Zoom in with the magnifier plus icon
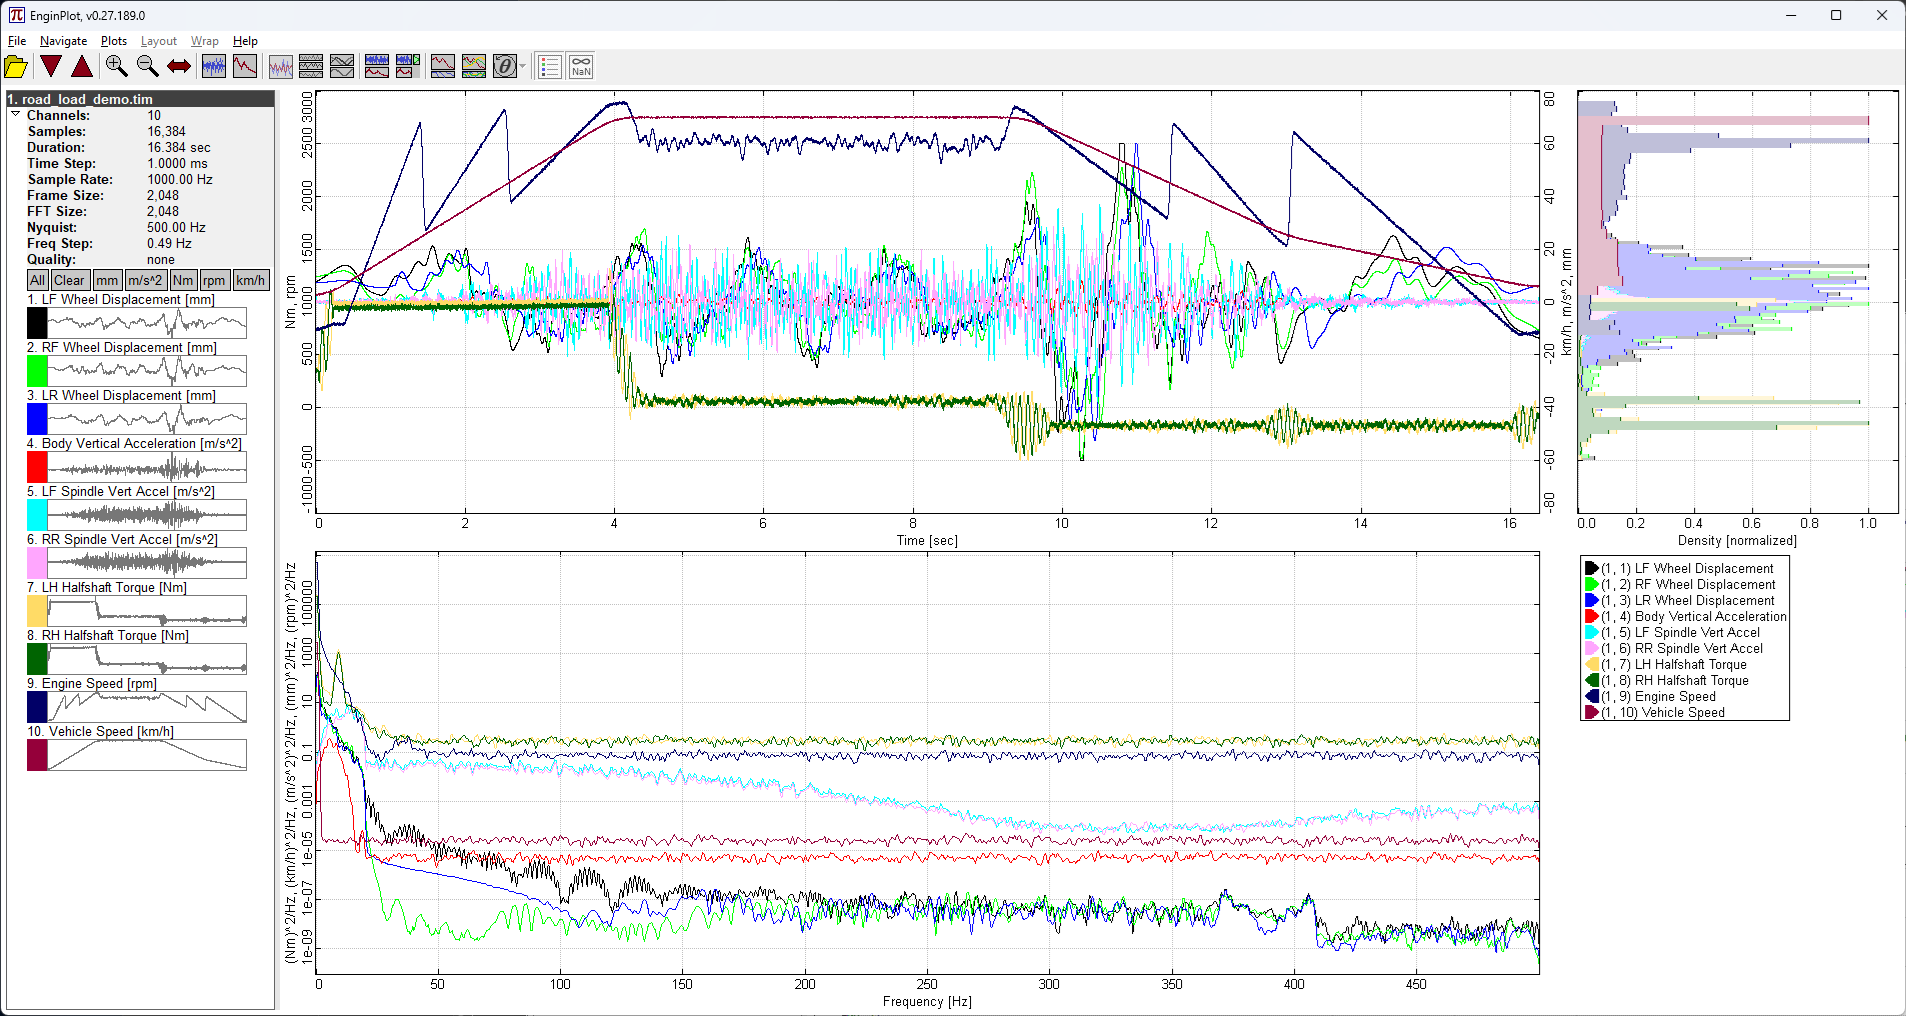 coord(116,66)
